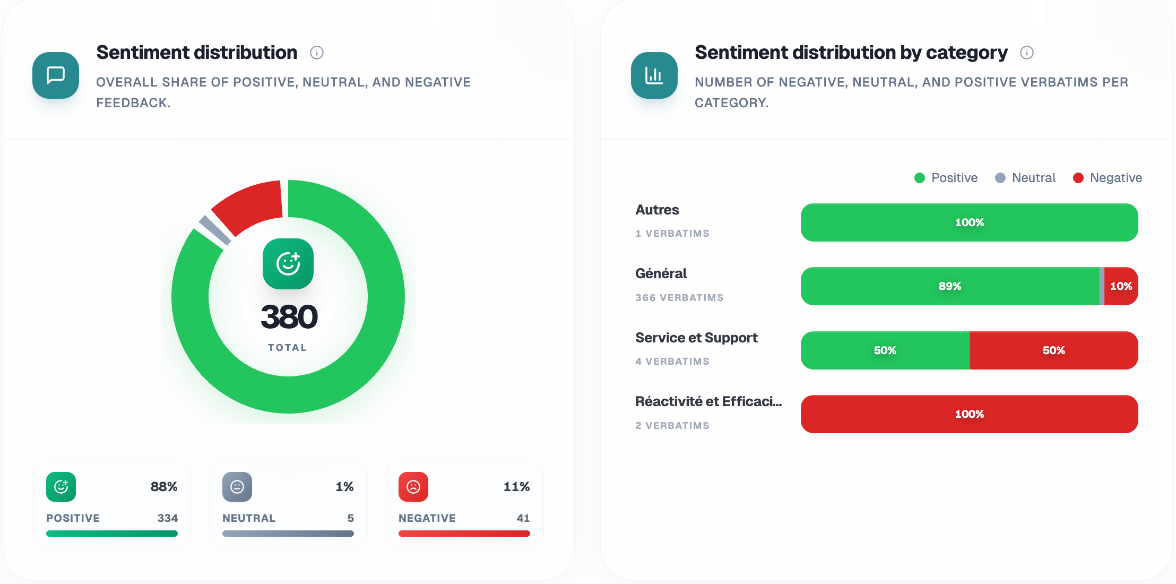Click the Service et Support category label

pyautogui.click(x=696, y=337)
